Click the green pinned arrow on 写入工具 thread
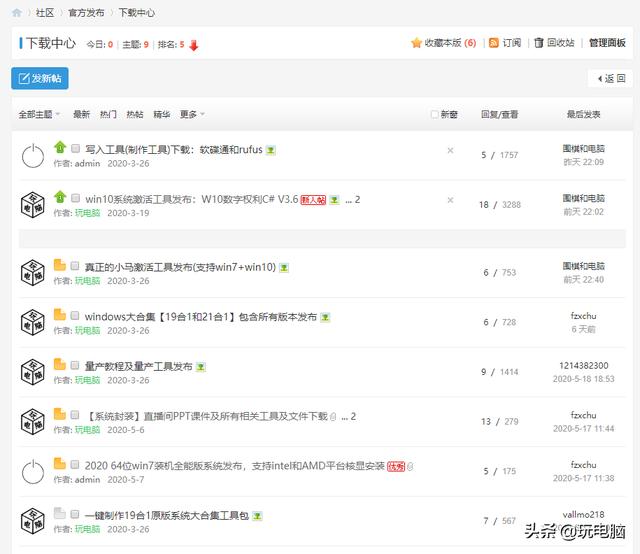Image resolution: width=640 pixels, height=554 pixels. (x=59, y=148)
